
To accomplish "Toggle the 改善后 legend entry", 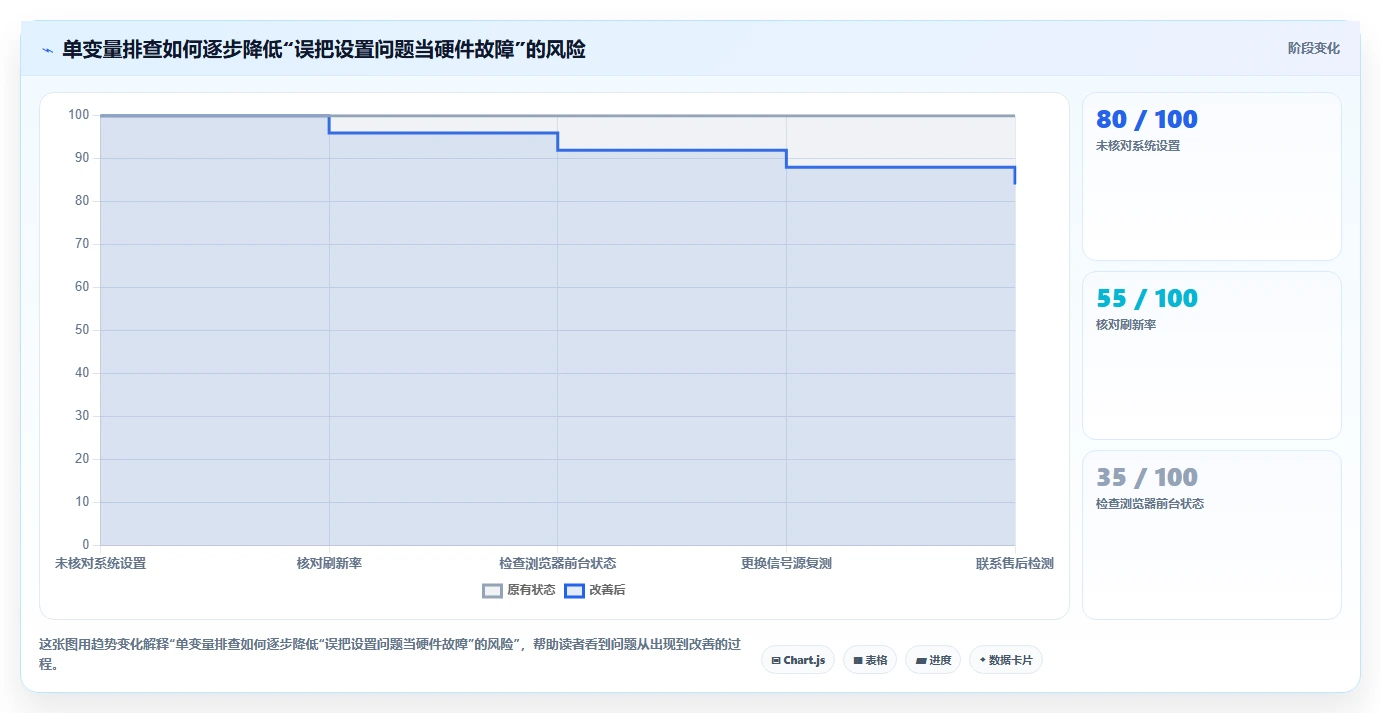I will tap(595, 590).
